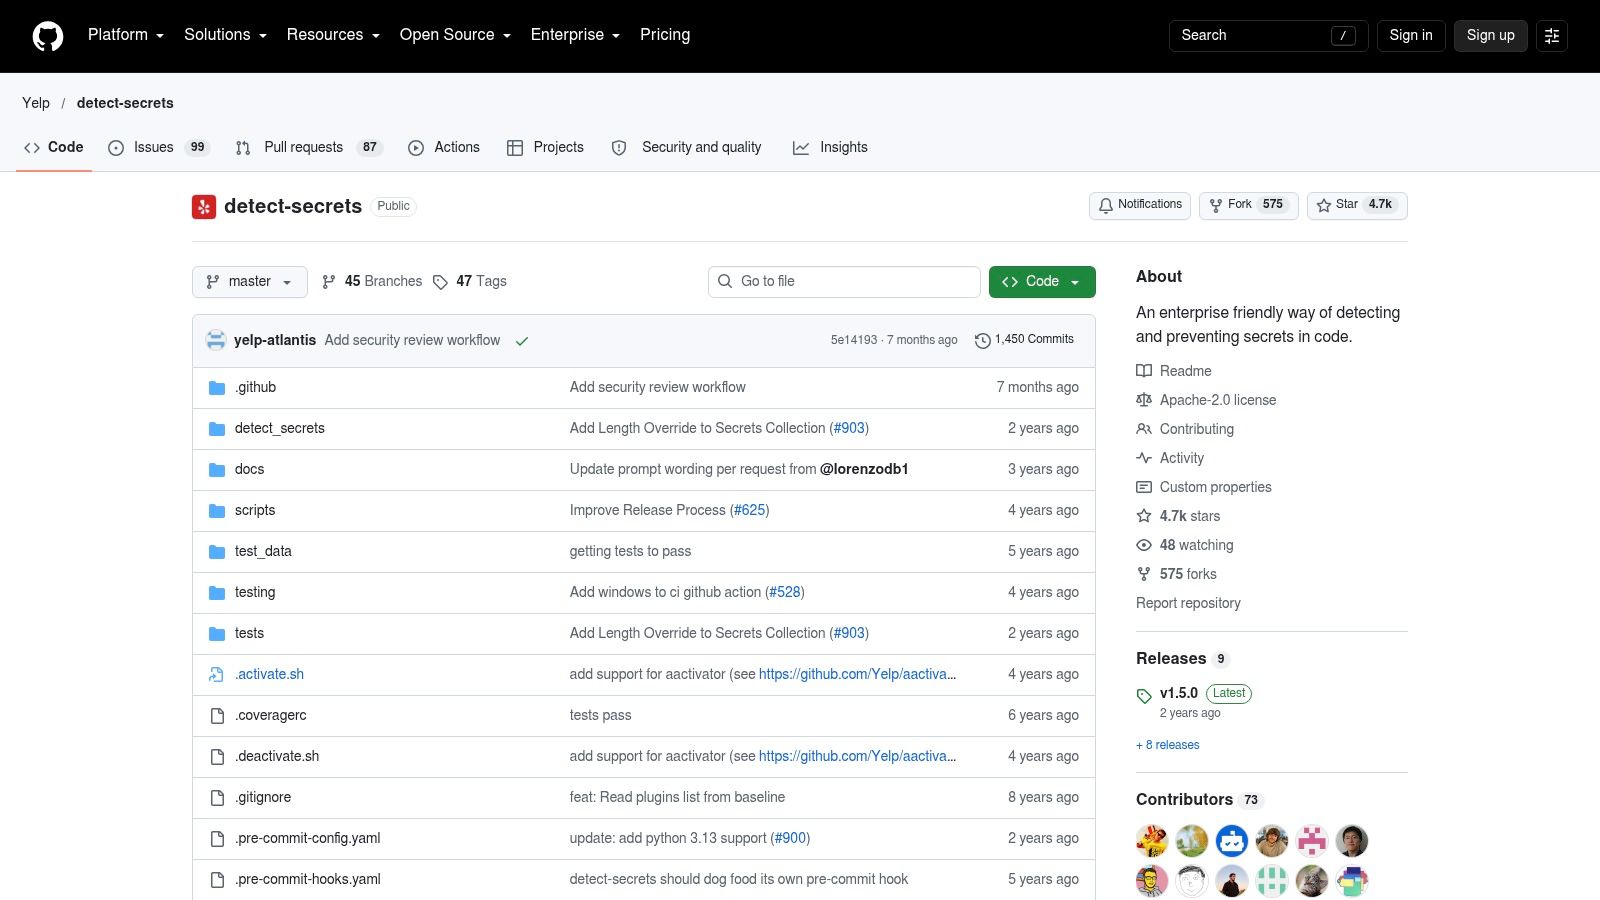Open the scripts folder icon

click(217, 511)
